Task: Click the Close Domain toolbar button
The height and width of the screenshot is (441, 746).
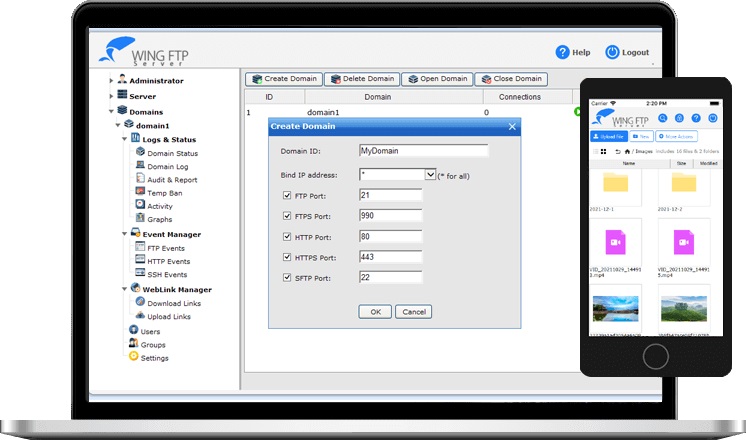Action: tap(511, 79)
